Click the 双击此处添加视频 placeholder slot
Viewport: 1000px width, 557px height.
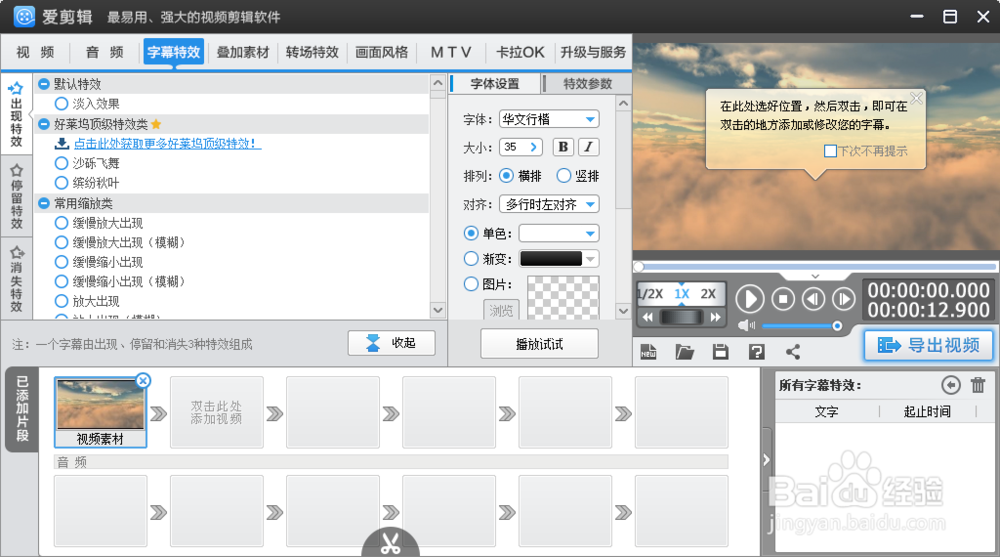point(217,412)
